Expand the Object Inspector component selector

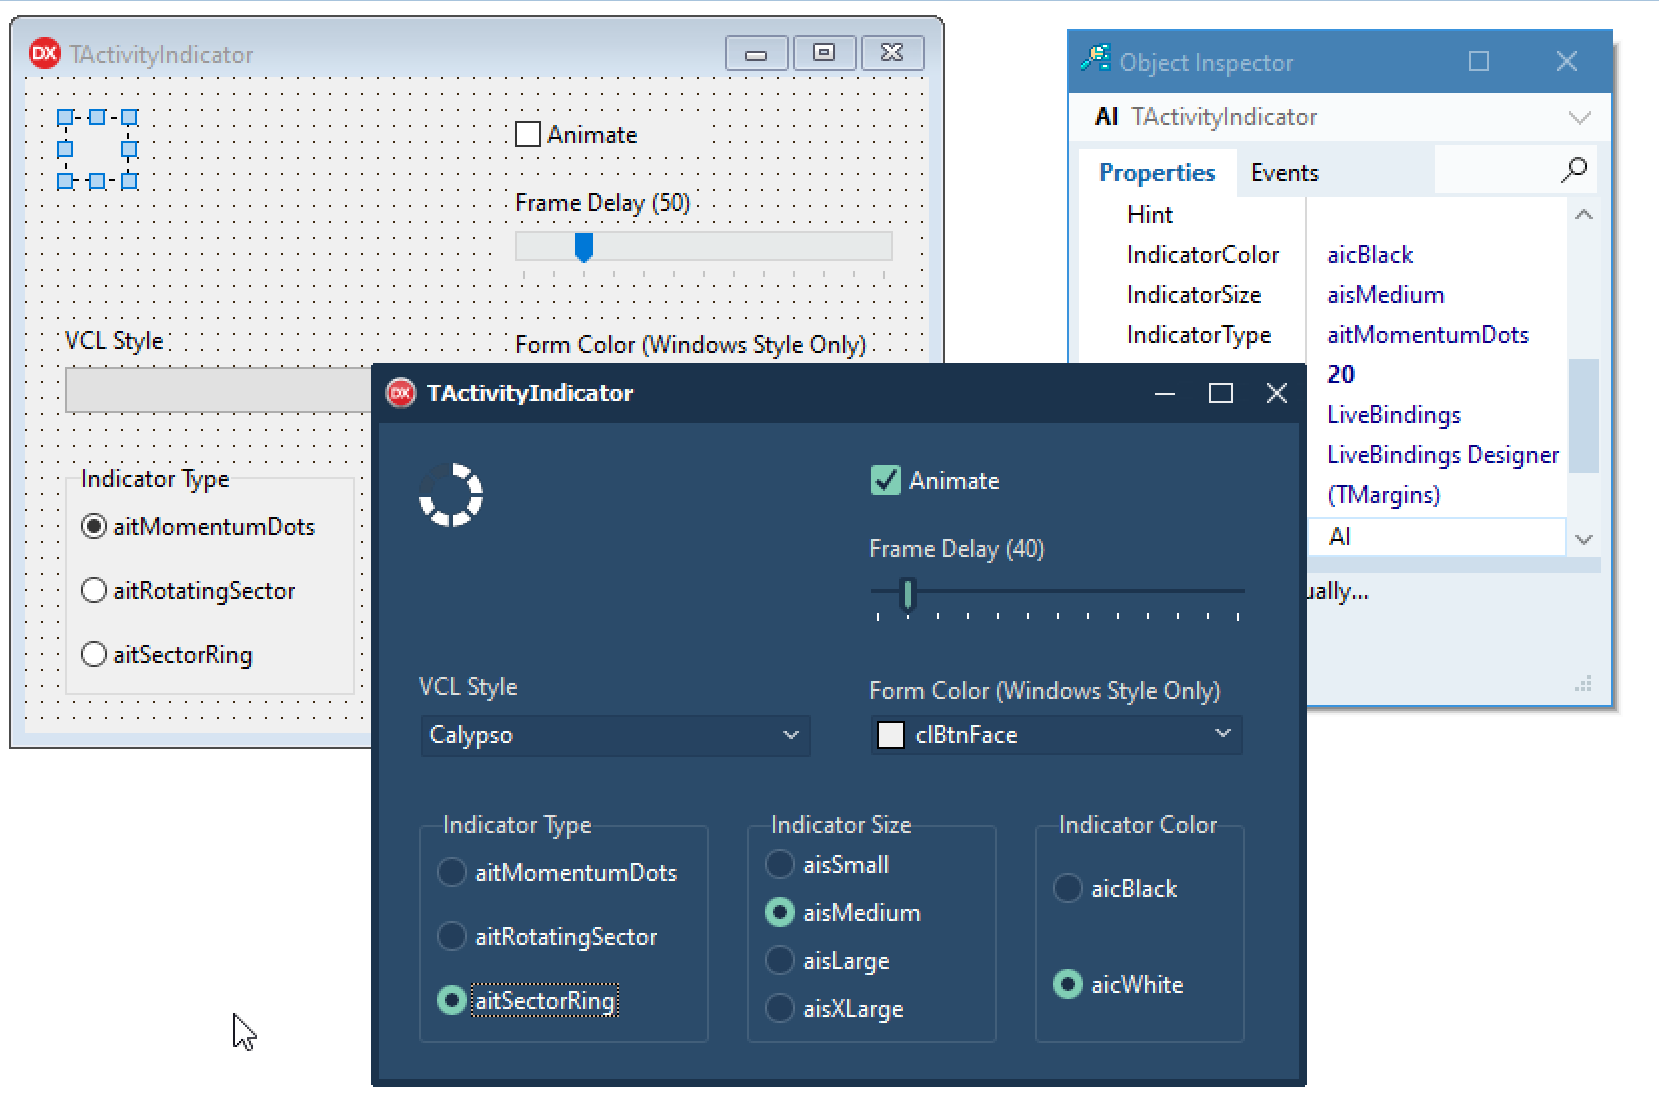[1579, 118]
